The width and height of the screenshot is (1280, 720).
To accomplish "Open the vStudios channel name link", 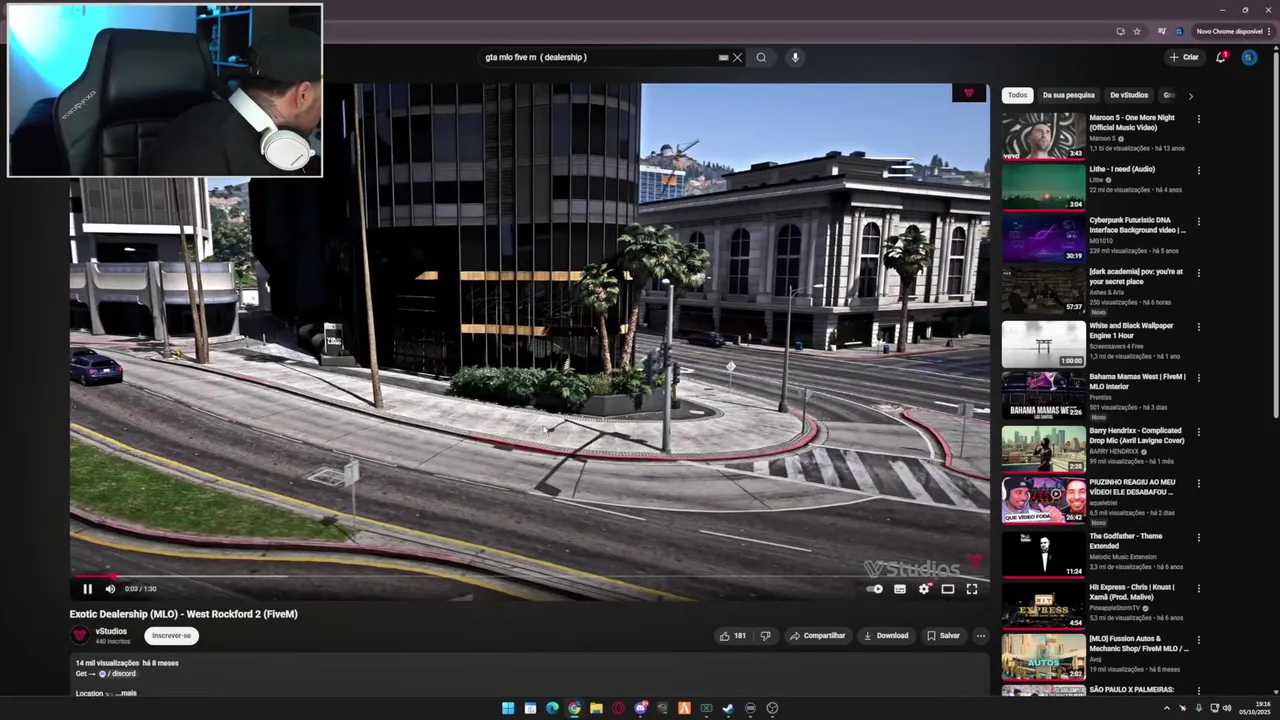I will [111, 631].
